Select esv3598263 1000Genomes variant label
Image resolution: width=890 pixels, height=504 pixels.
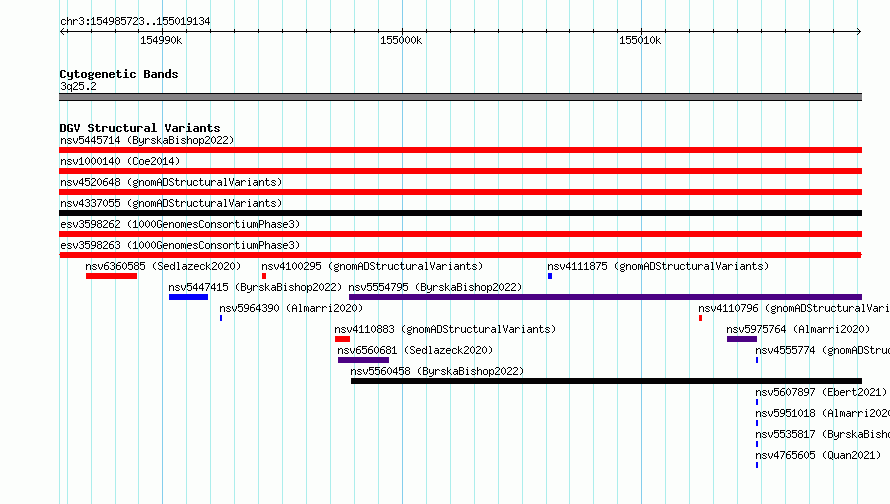click(180, 245)
